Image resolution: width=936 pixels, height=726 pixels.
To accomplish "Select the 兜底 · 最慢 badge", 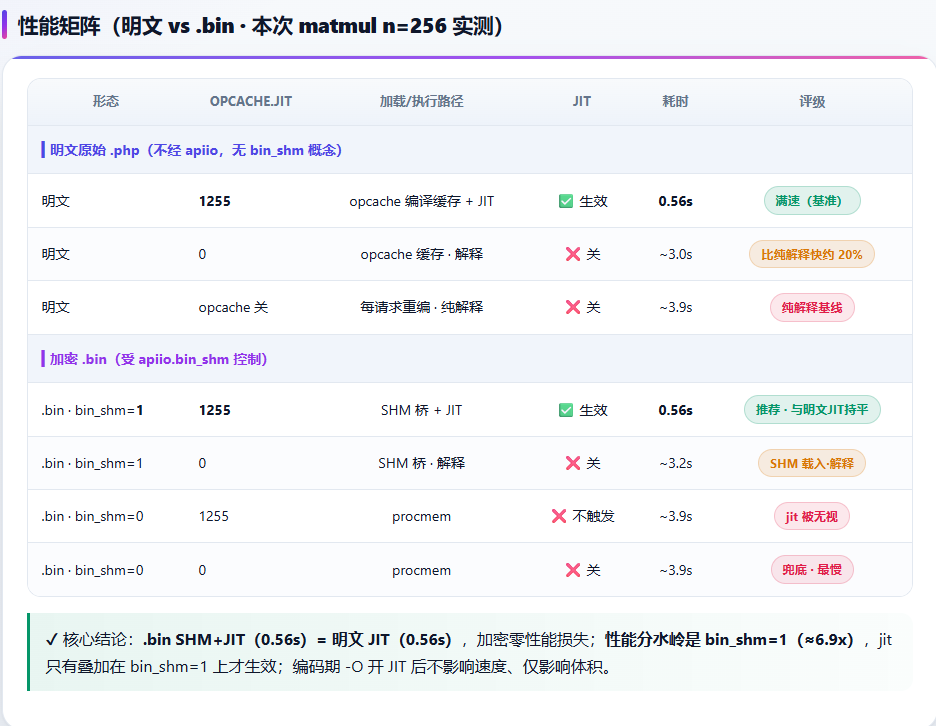I will point(812,570).
